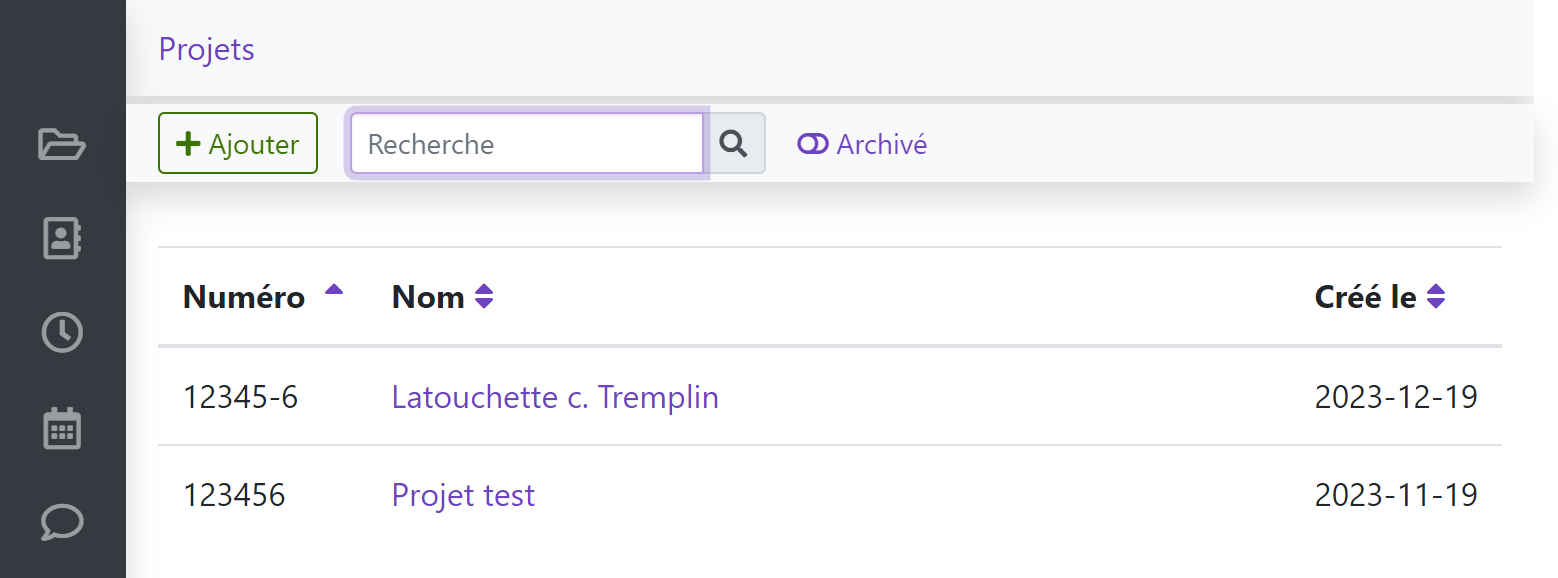Toggle descending sort on Numéro column

332,291
